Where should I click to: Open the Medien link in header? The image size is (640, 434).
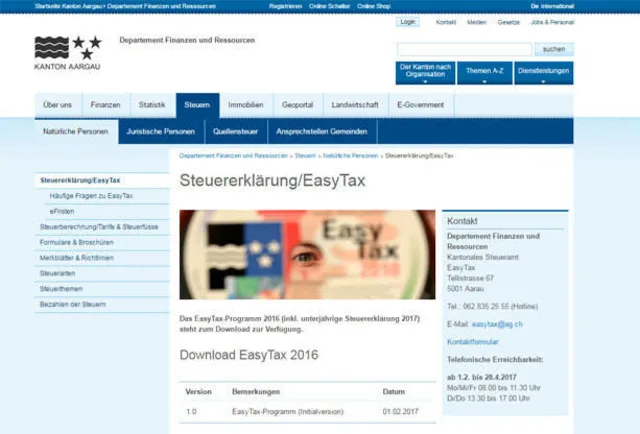click(x=477, y=22)
